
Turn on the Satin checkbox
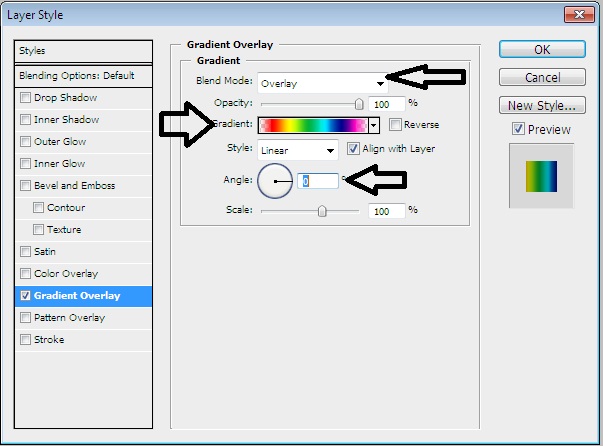click(x=25, y=251)
